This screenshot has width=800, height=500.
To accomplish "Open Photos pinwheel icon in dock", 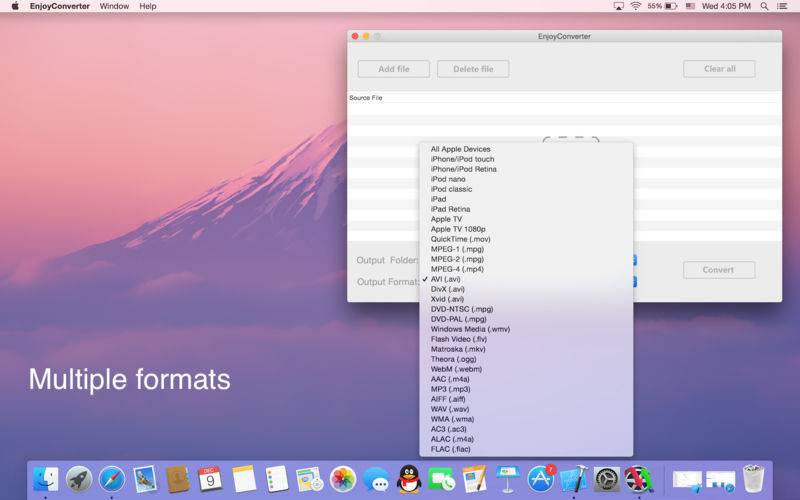I will coord(343,480).
